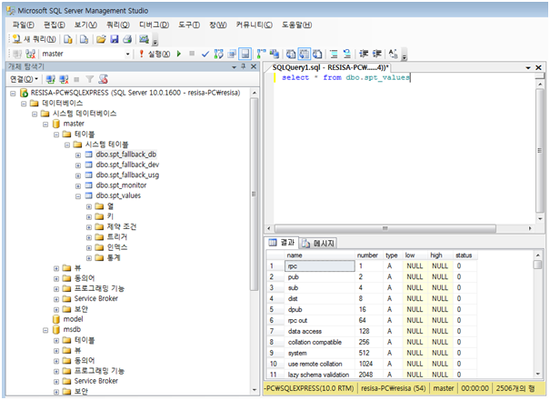
Task: Click the Object Explorer Filter funnel icon
Action: tap(90, 79)
